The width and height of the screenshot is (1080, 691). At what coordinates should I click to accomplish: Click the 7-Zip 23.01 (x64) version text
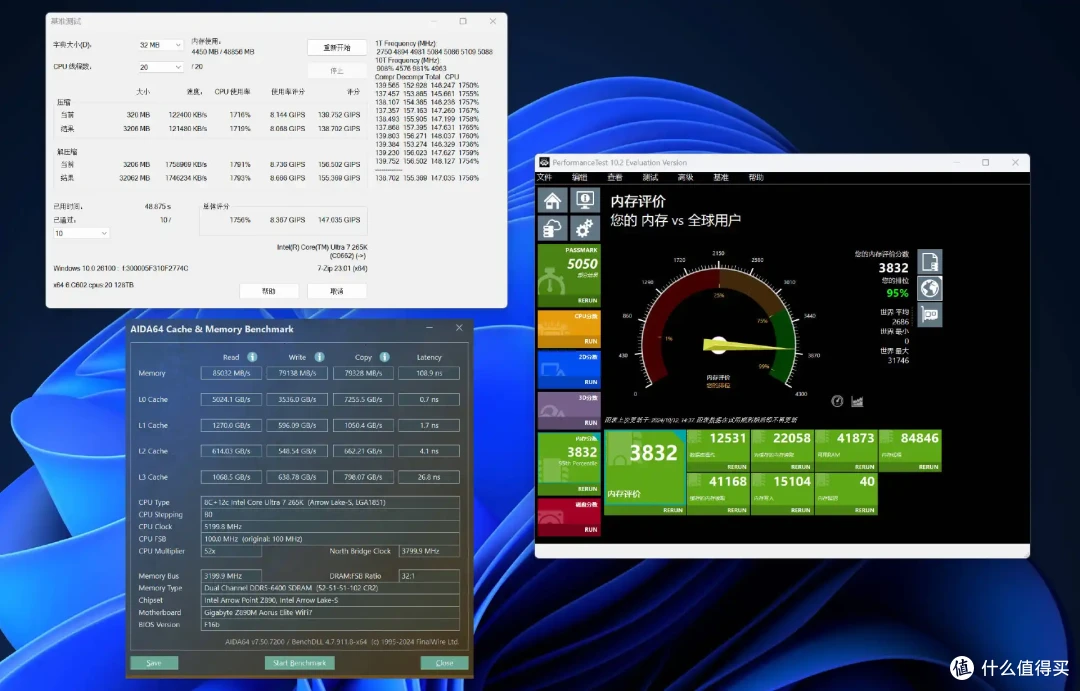click(x=342, y=269)
